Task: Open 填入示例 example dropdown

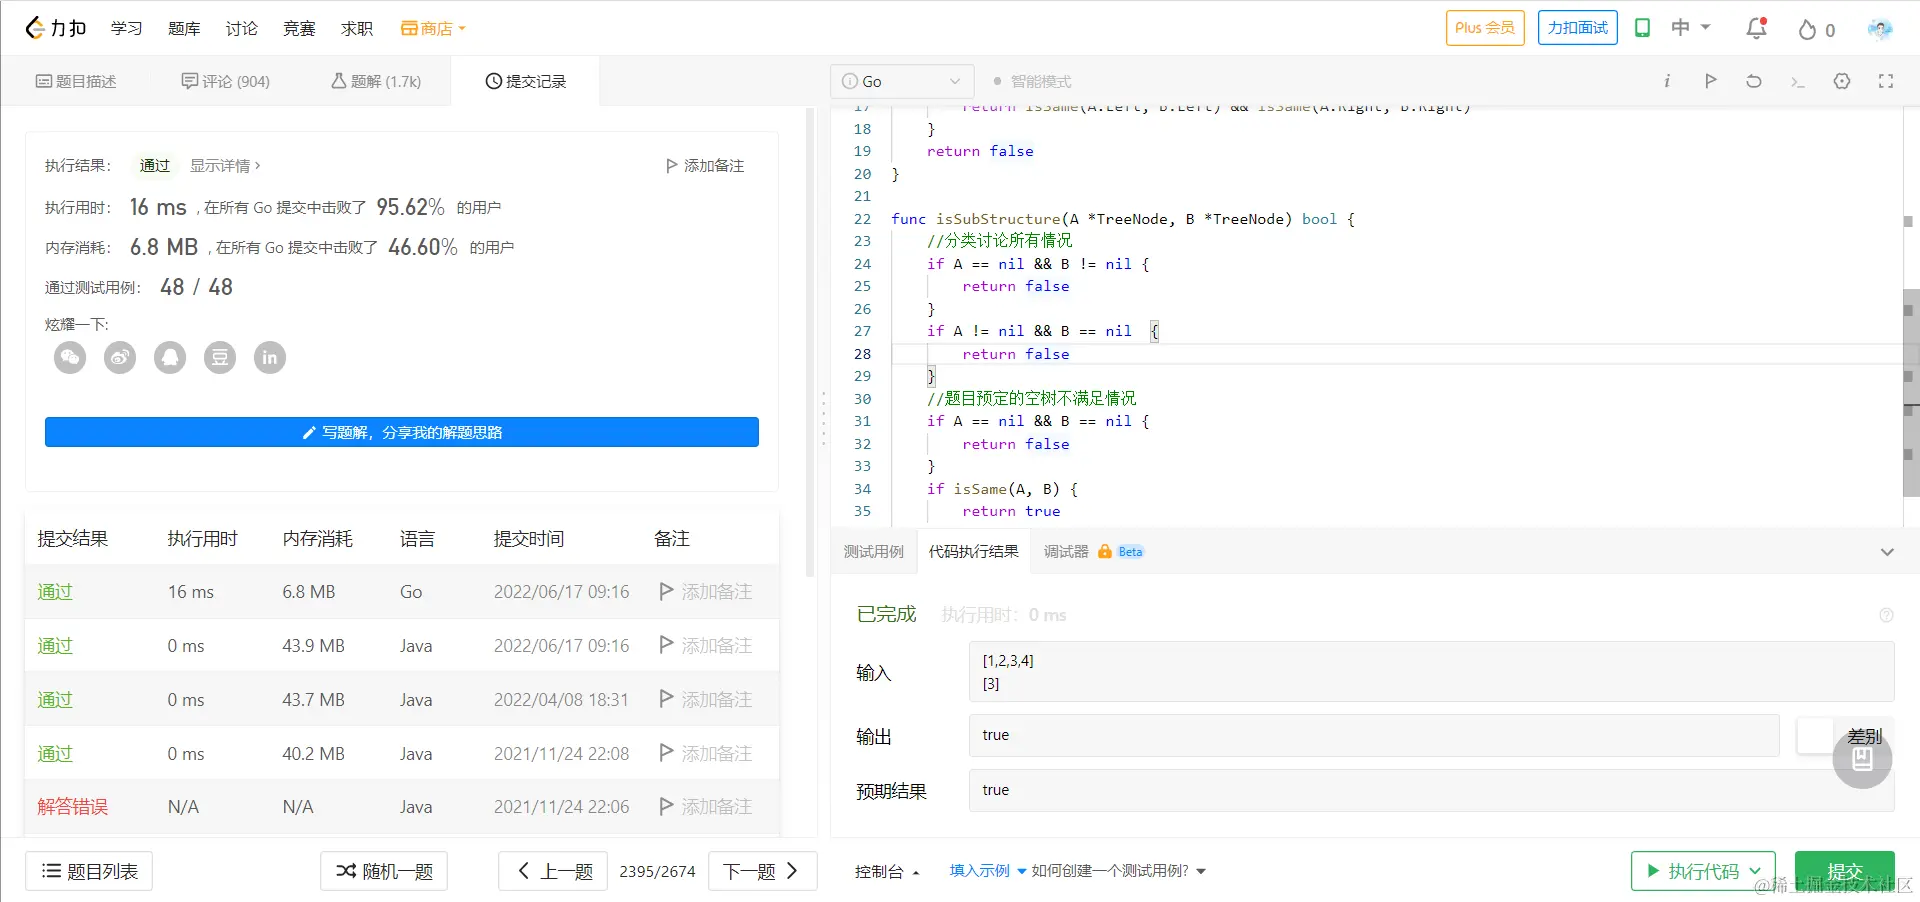Action: (988, 871)
